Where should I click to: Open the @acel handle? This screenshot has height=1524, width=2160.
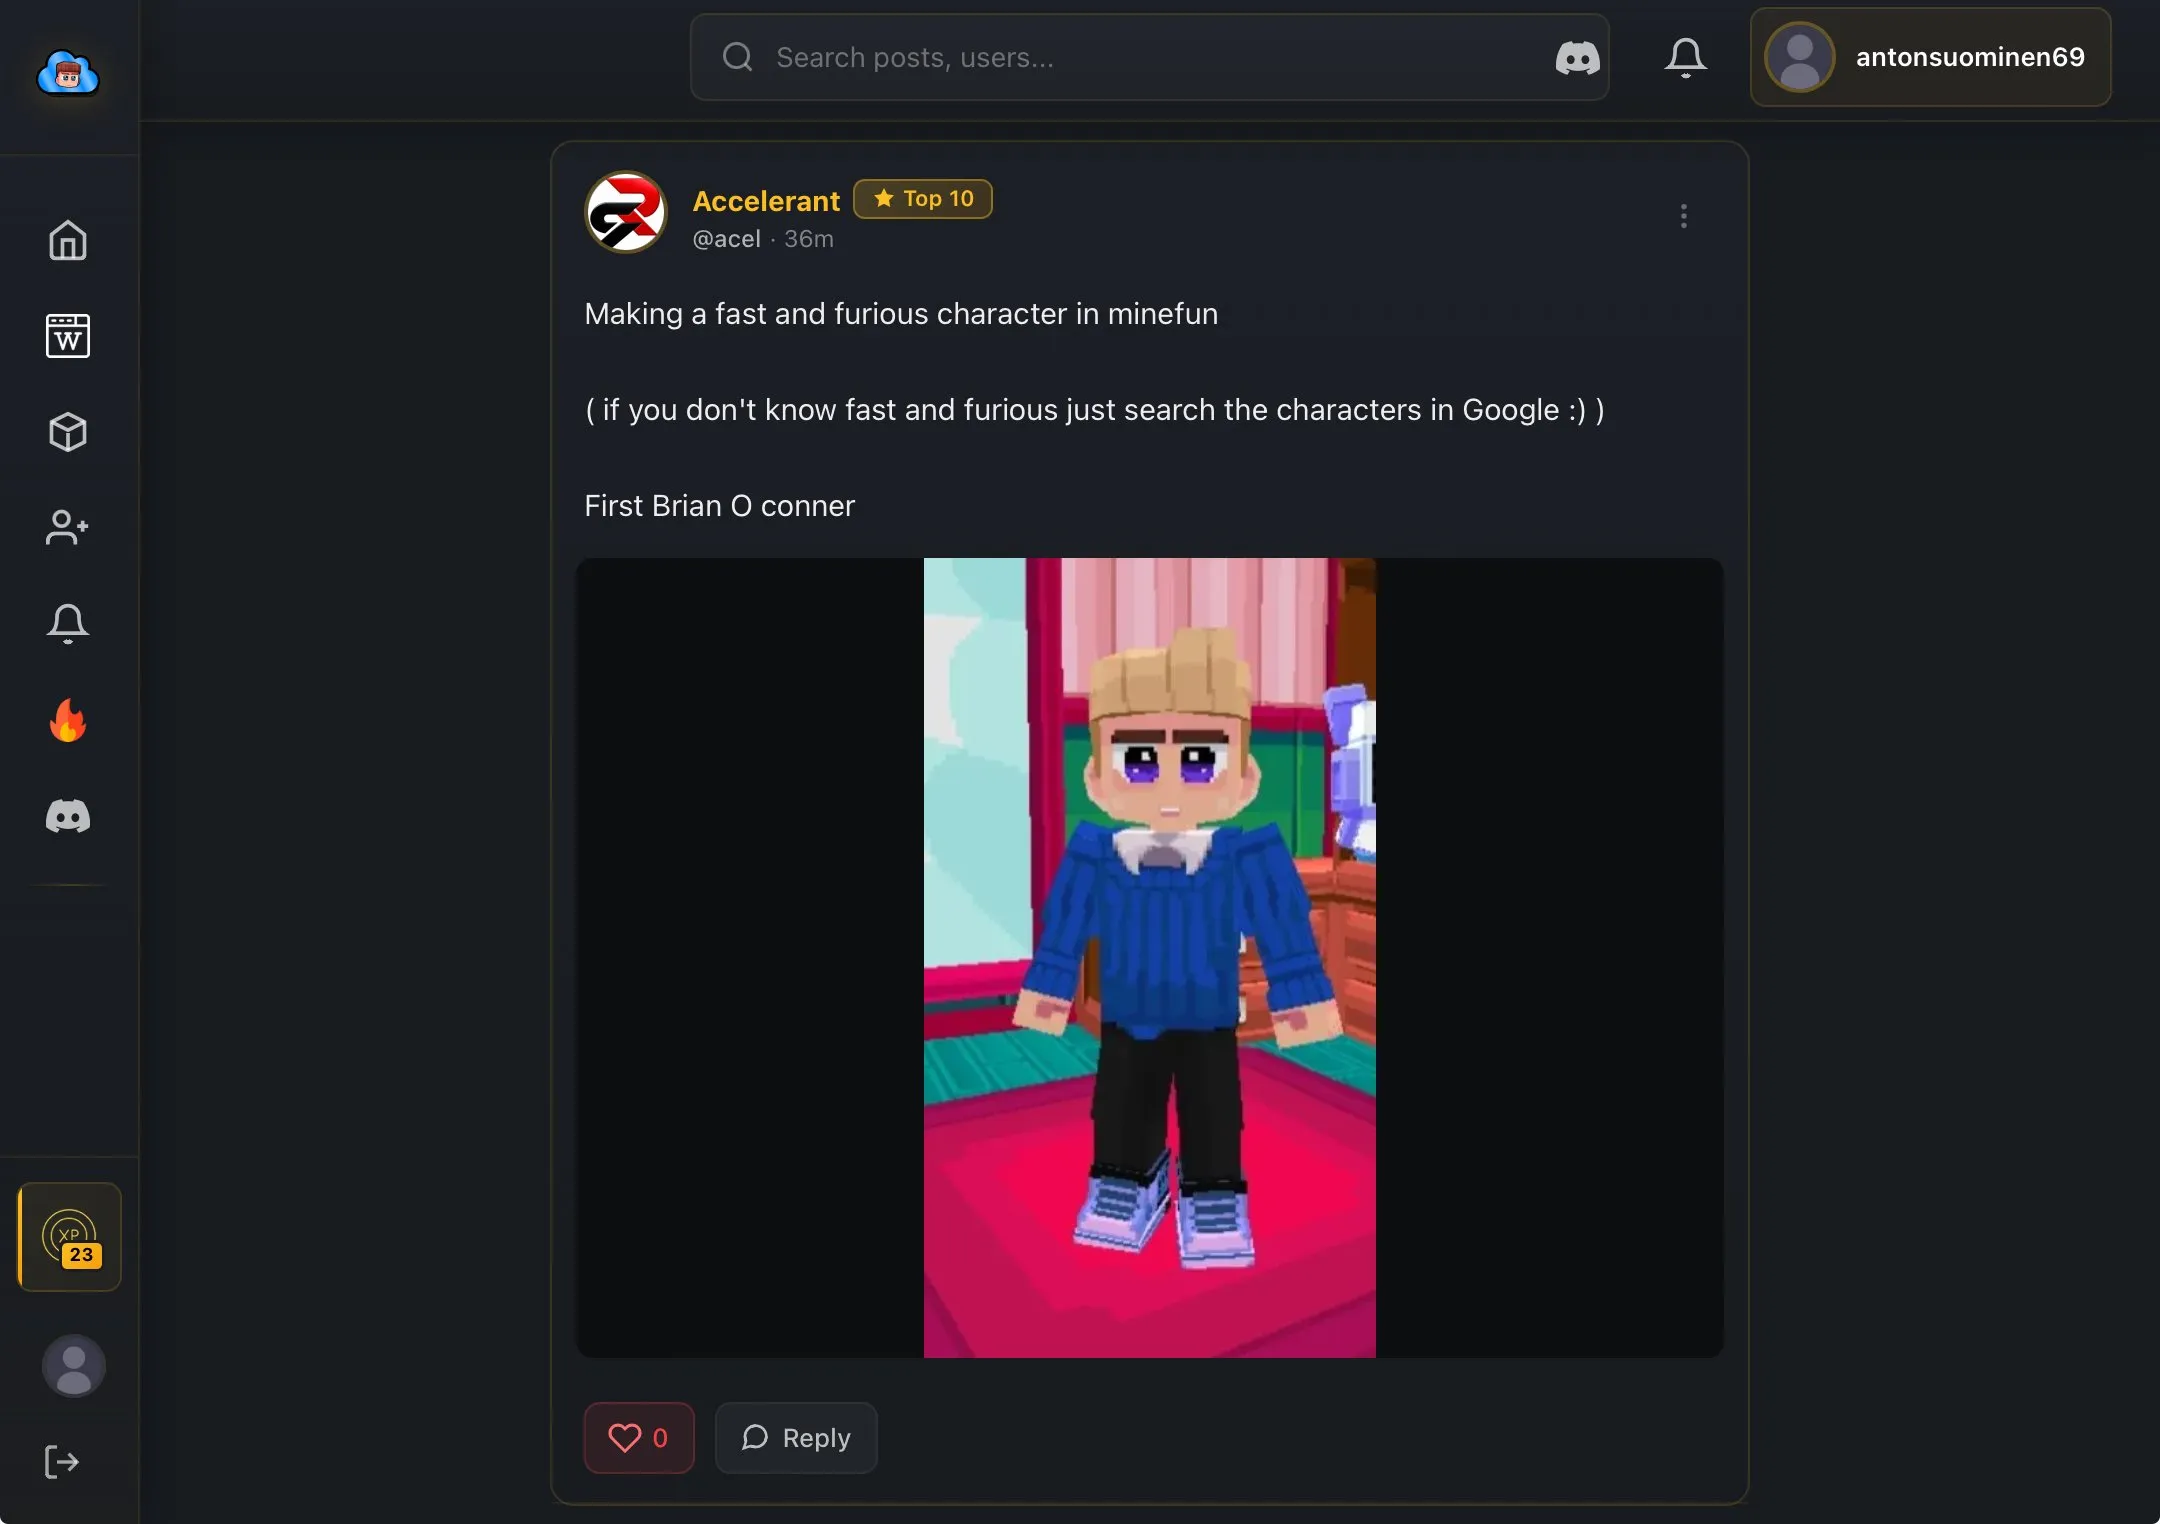tap(727, 239)
